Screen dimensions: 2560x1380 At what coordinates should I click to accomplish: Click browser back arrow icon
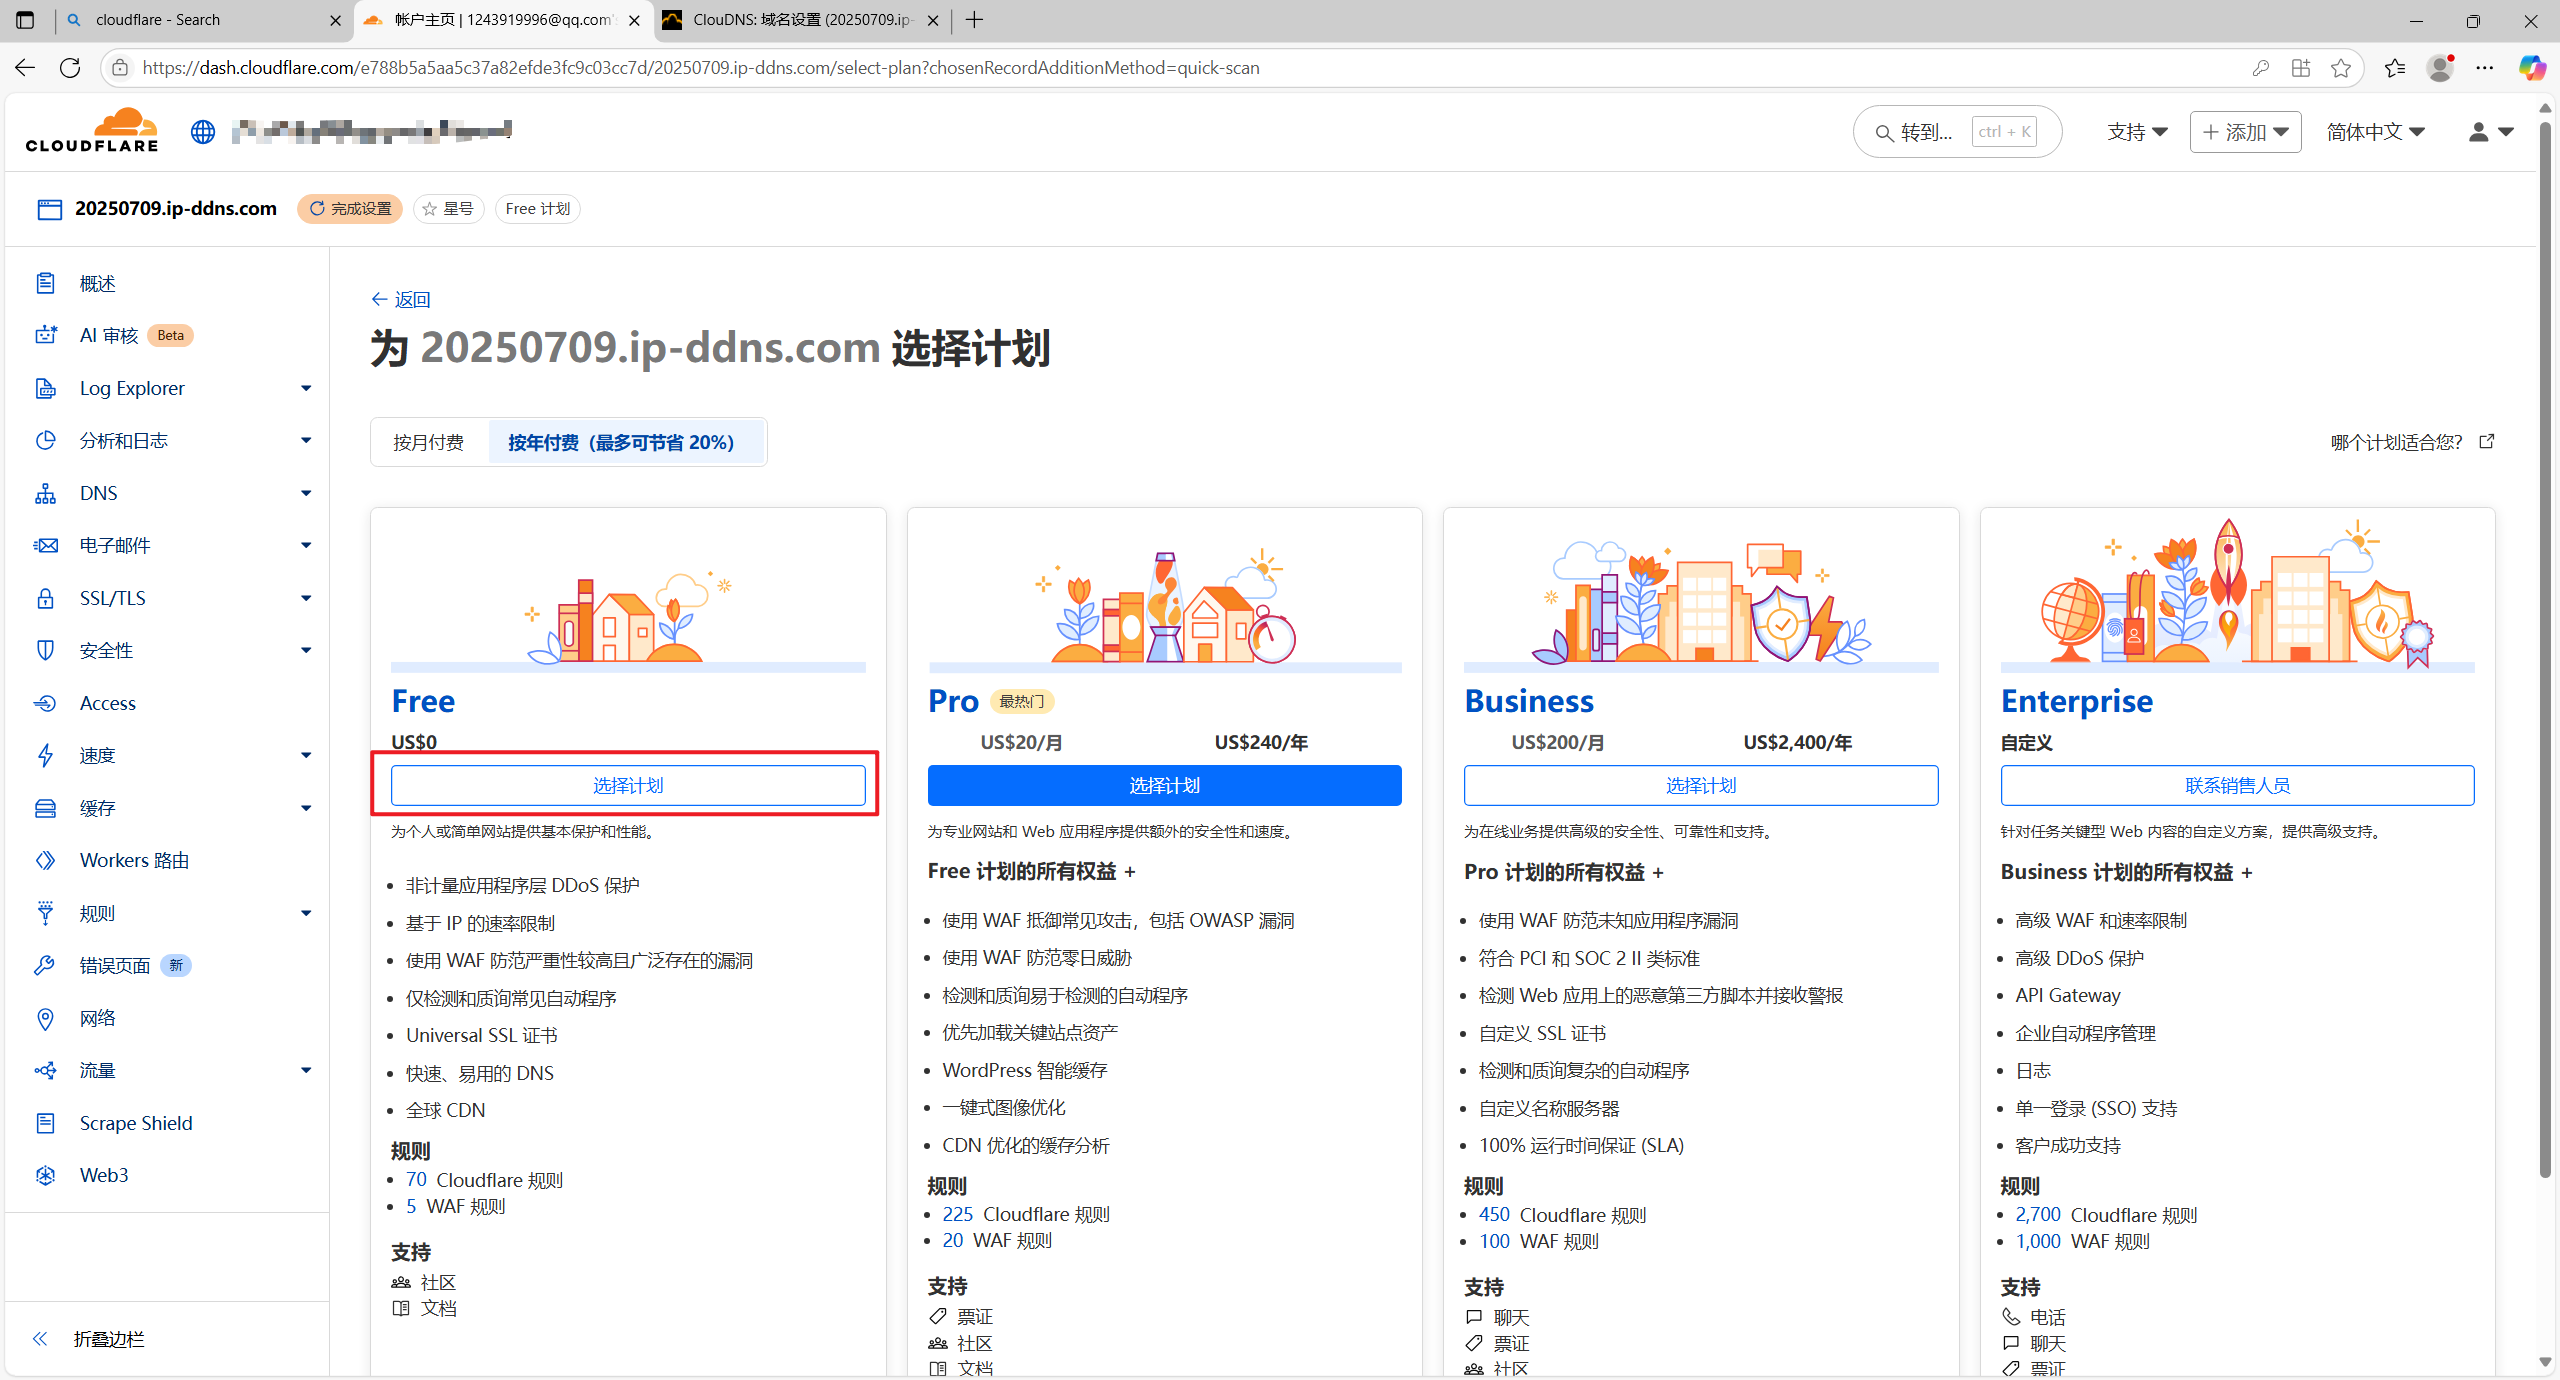(x=25, y=67)
